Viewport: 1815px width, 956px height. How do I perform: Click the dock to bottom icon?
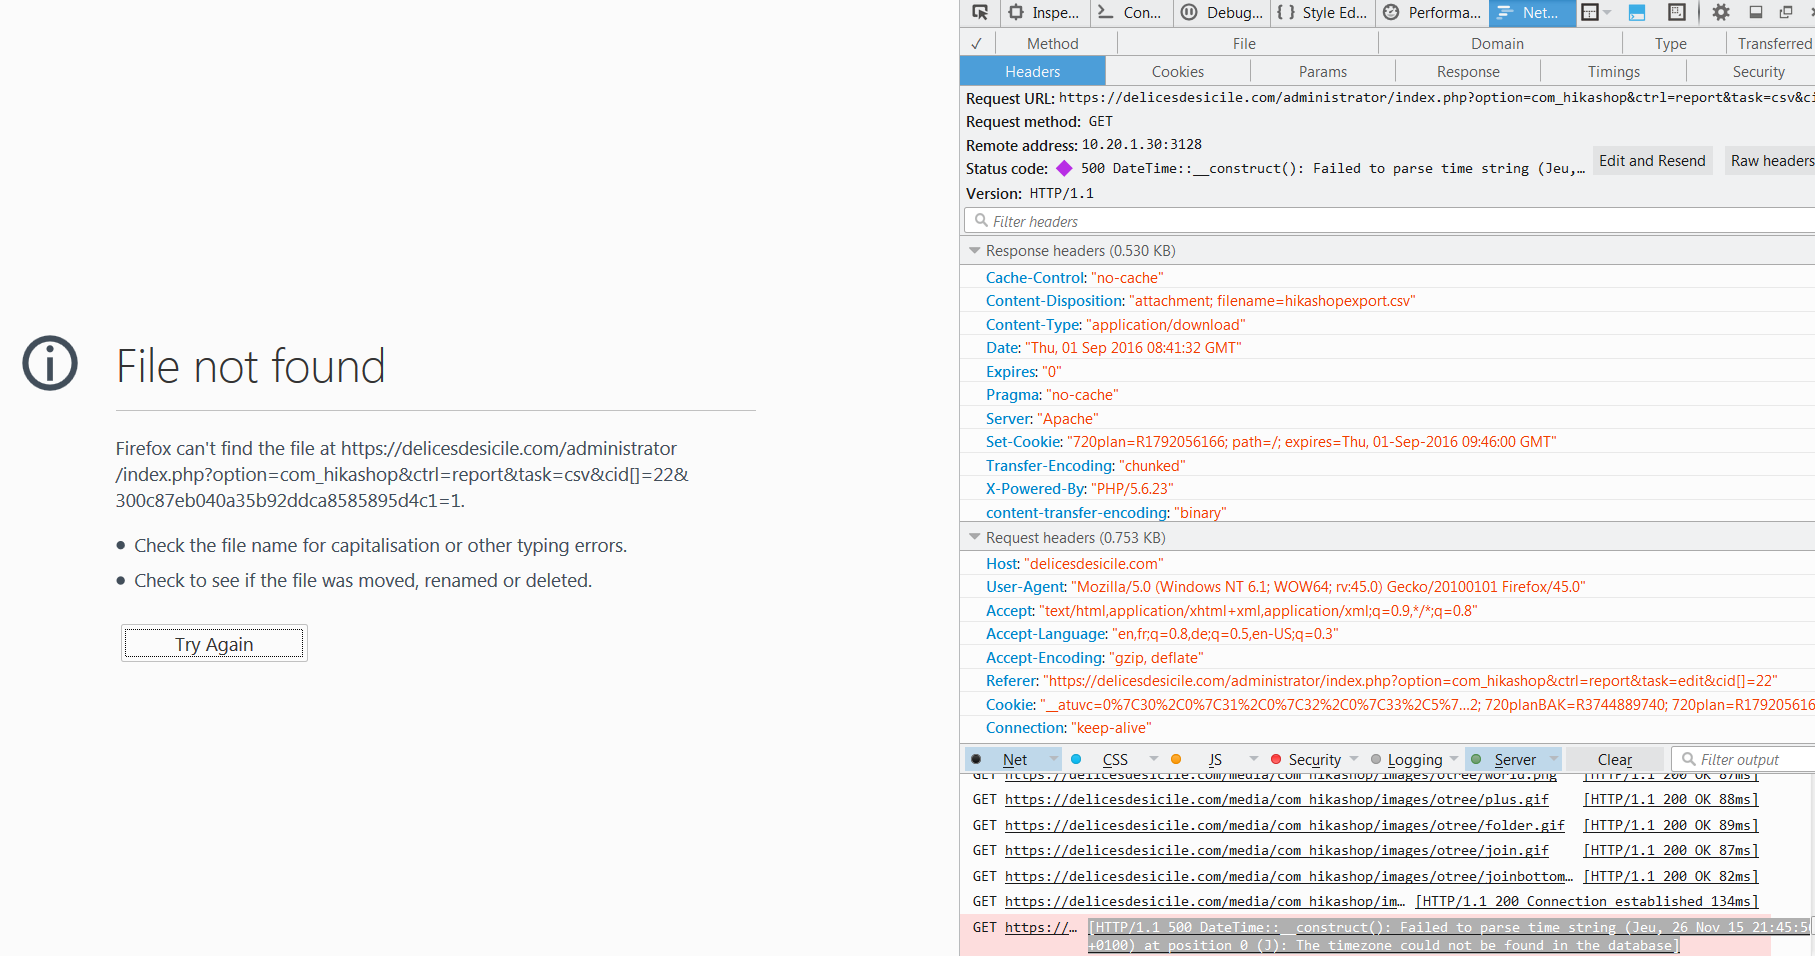(x=1755, y=13)
